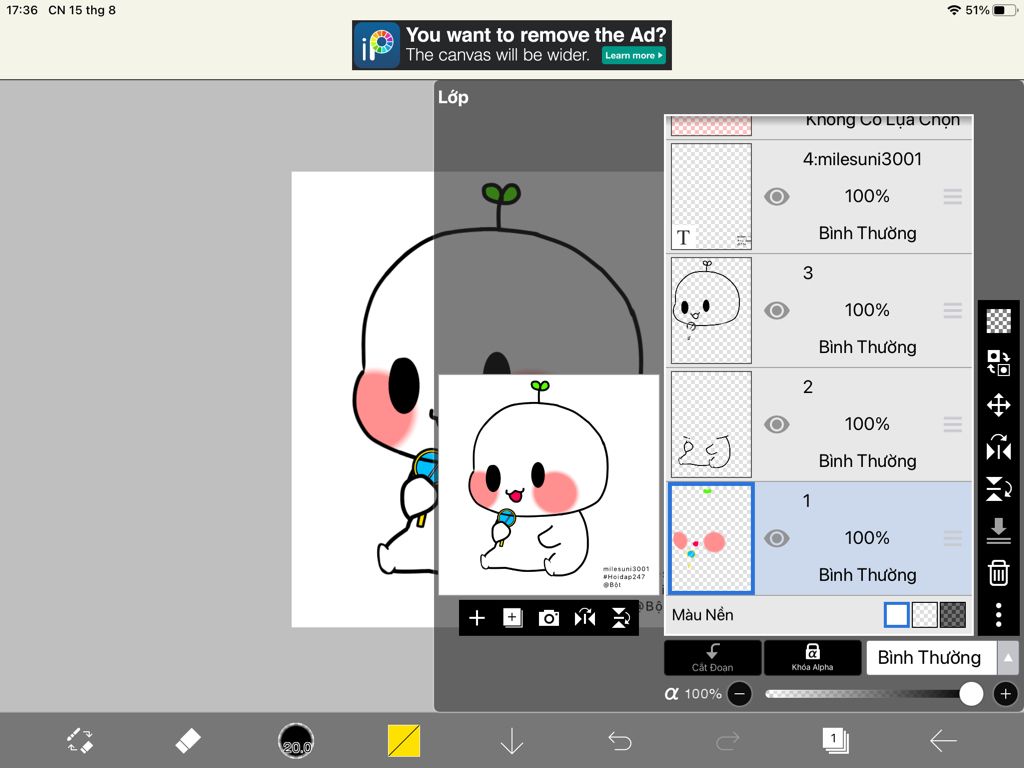
Task: Tap the checkerboard transparency icon
Action: 999,321
